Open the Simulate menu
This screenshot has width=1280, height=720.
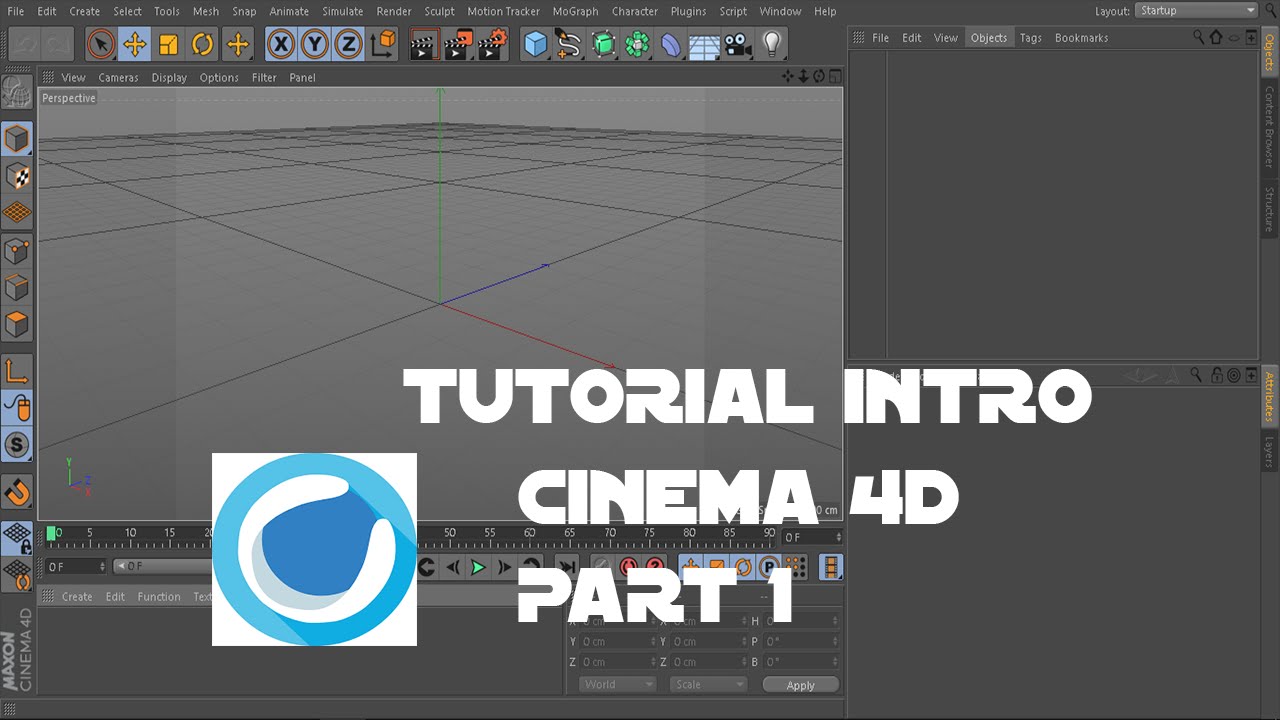pyautogui.click(x=343, y=11)
